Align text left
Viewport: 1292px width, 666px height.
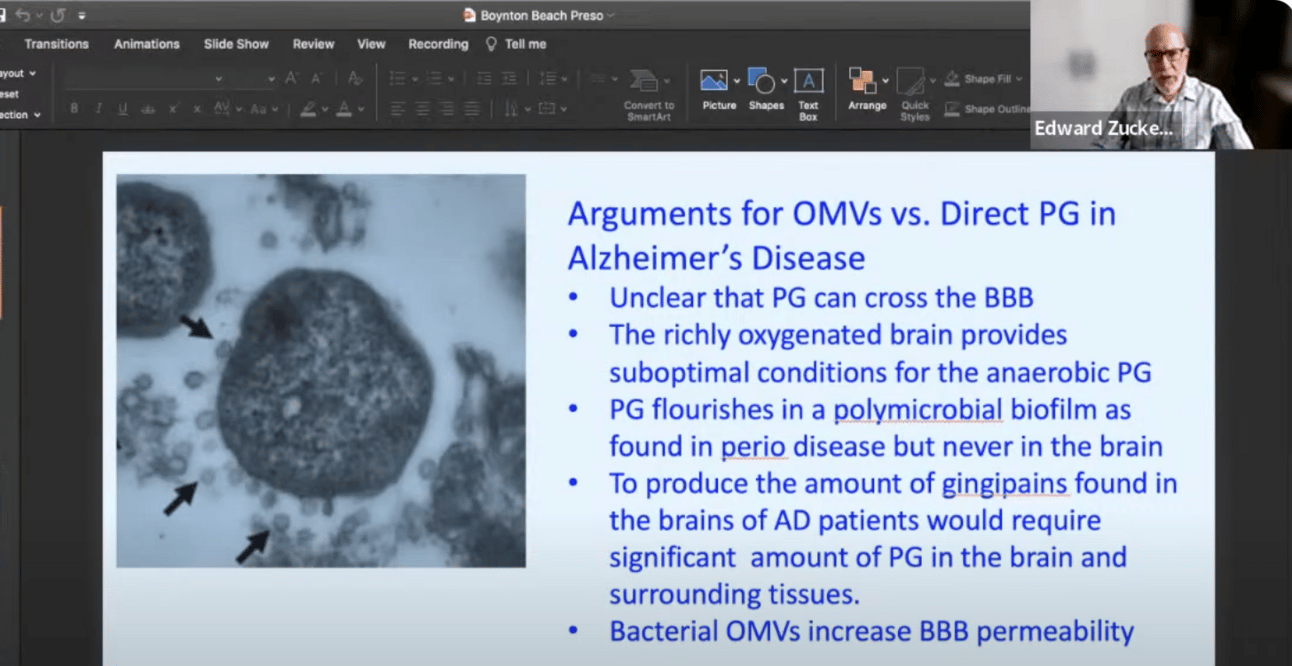pos(396,109)
